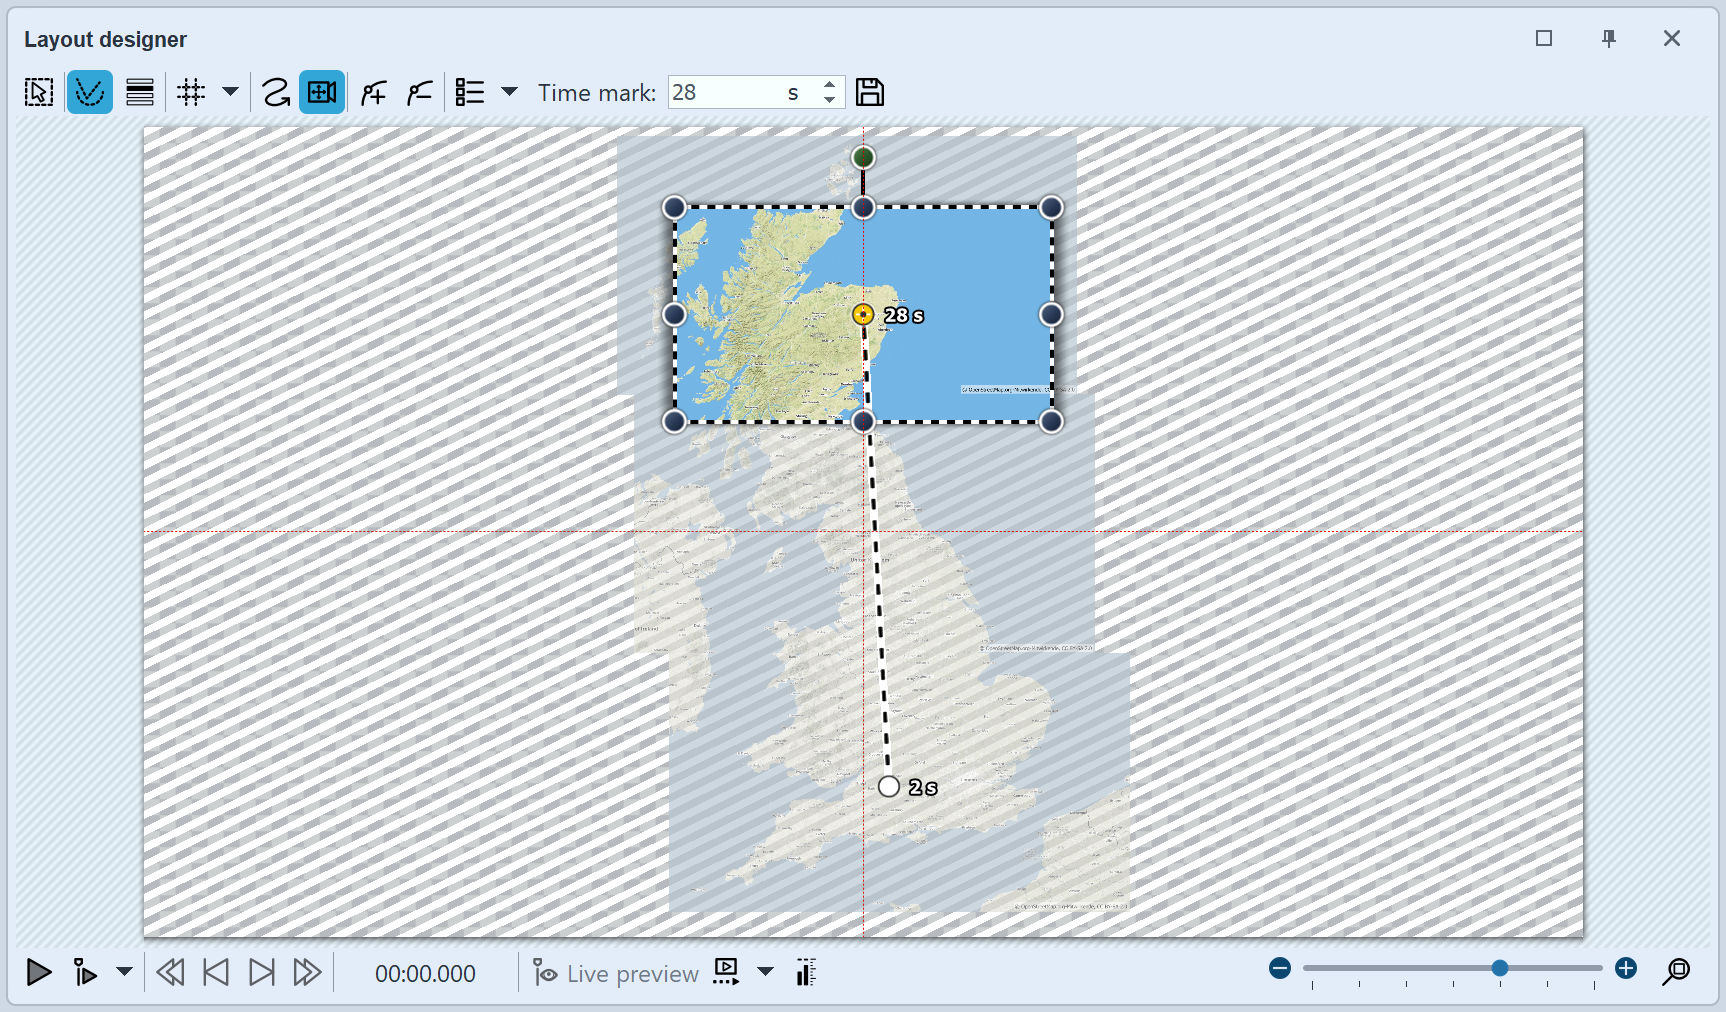1726x1012 pixels.
Task: Add a motion path point
Action: click(374, 93)
